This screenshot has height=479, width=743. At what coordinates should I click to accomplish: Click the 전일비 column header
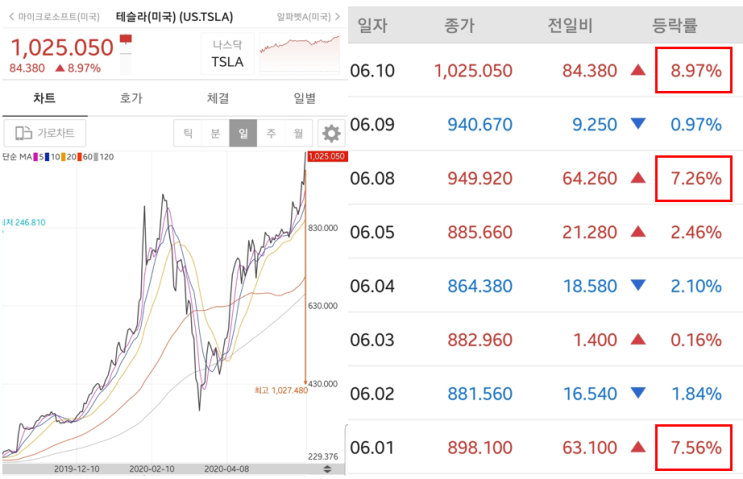point(570,25)
